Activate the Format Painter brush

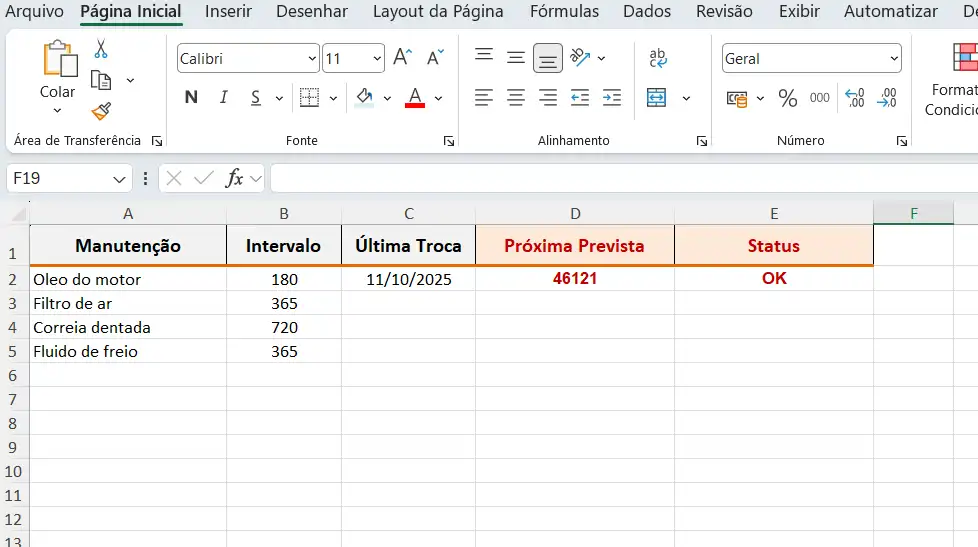(x=100, y=111)
